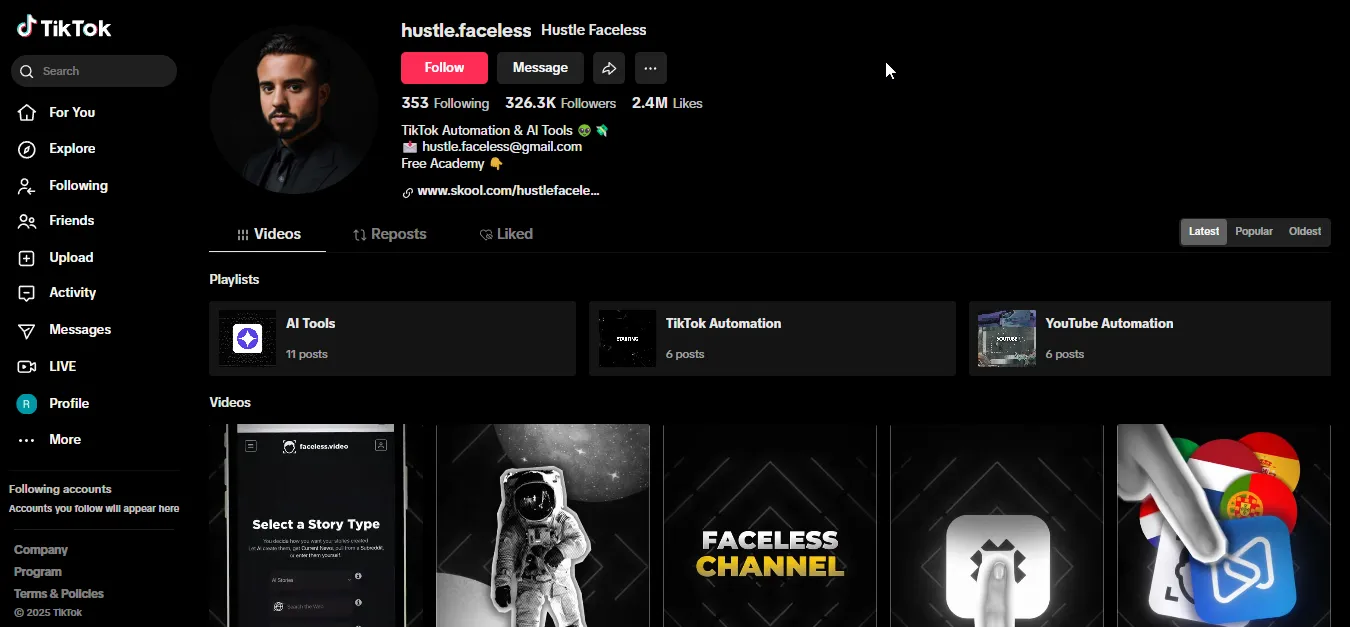
Task: Click the search magnifier icon
Action: click(27, 71)
